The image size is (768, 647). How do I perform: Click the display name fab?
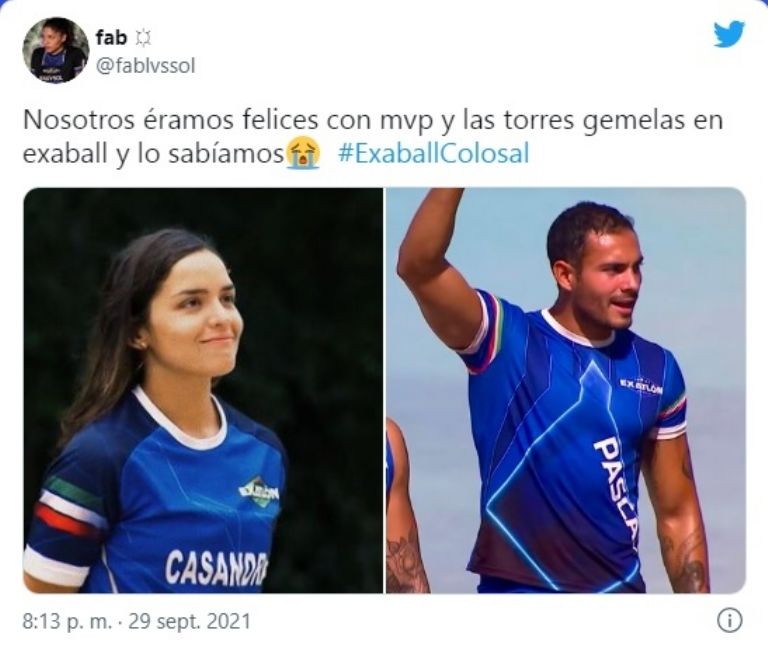click(x=112, y=37)
